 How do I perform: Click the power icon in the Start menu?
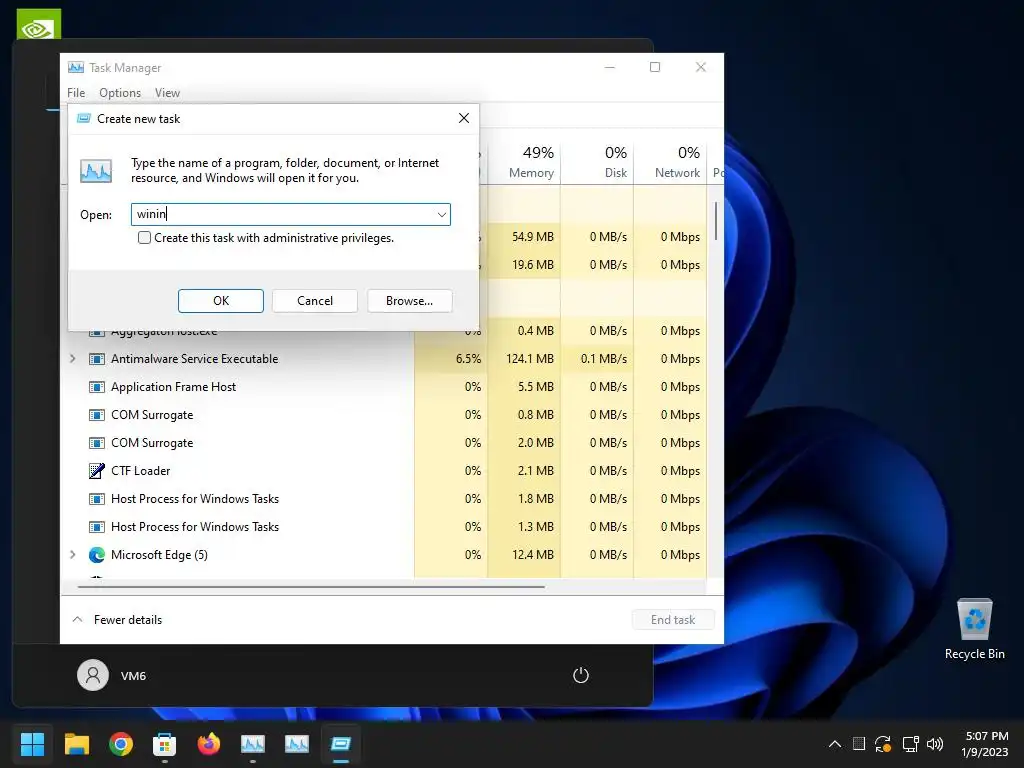pyautogui.click(x=581, y=675)
